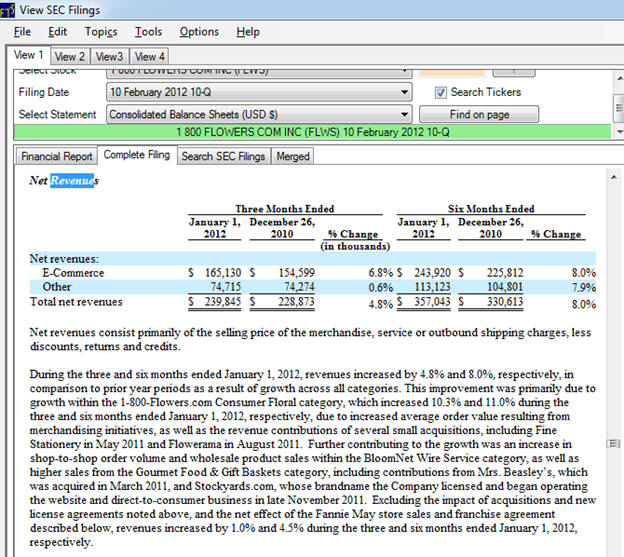Viewport: 624px width, 557px height.
Task: Go to the Search SEC Filings tab
Action: point(223,156)
